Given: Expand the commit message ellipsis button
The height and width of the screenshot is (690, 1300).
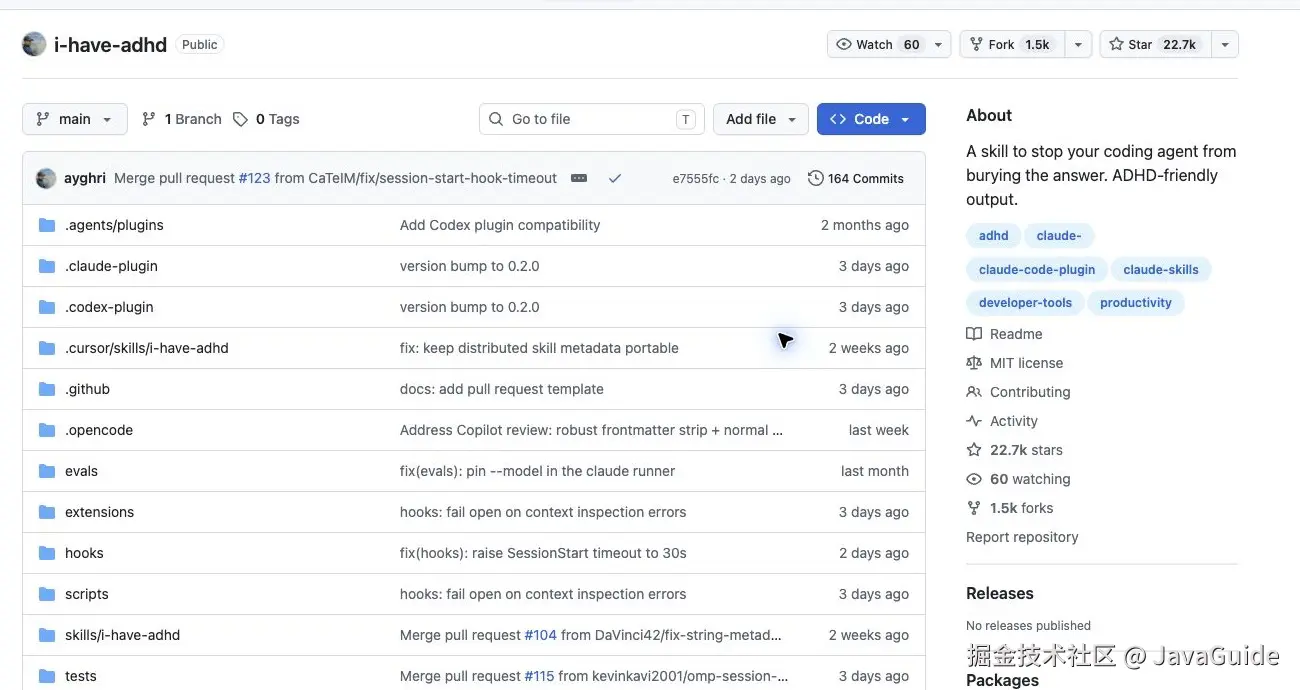Looking at the screenshot, I should pos(579,178).
